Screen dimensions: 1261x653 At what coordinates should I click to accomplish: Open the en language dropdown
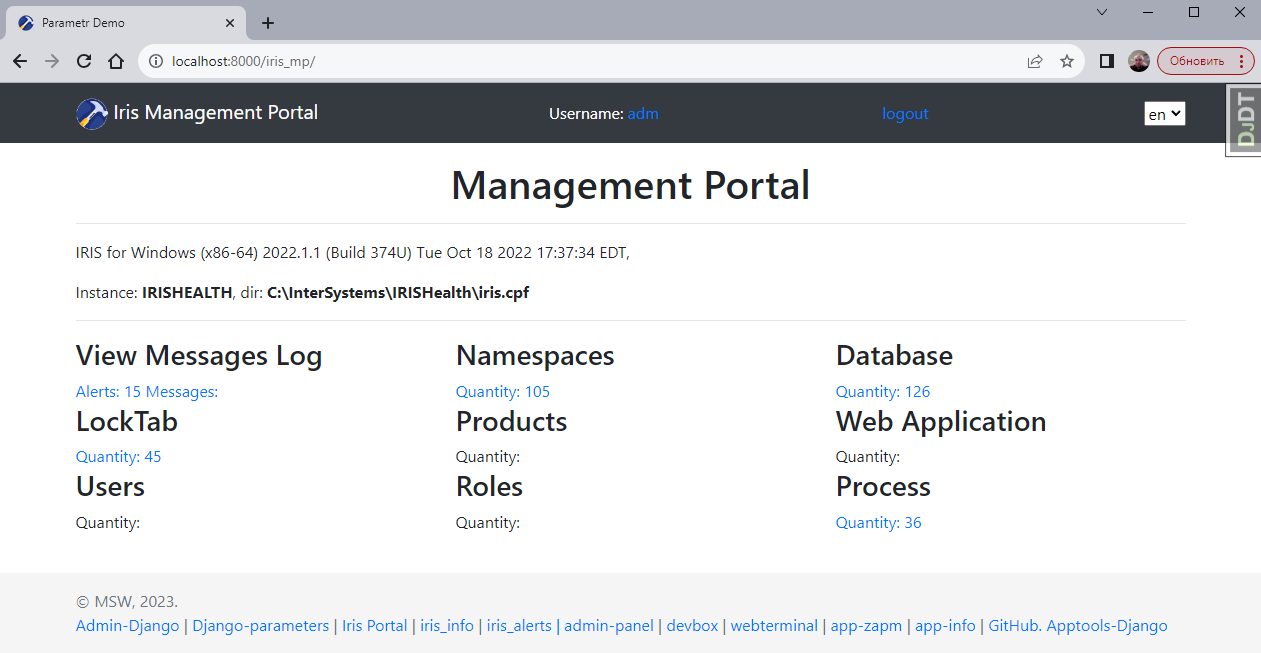coord(1165,114)
